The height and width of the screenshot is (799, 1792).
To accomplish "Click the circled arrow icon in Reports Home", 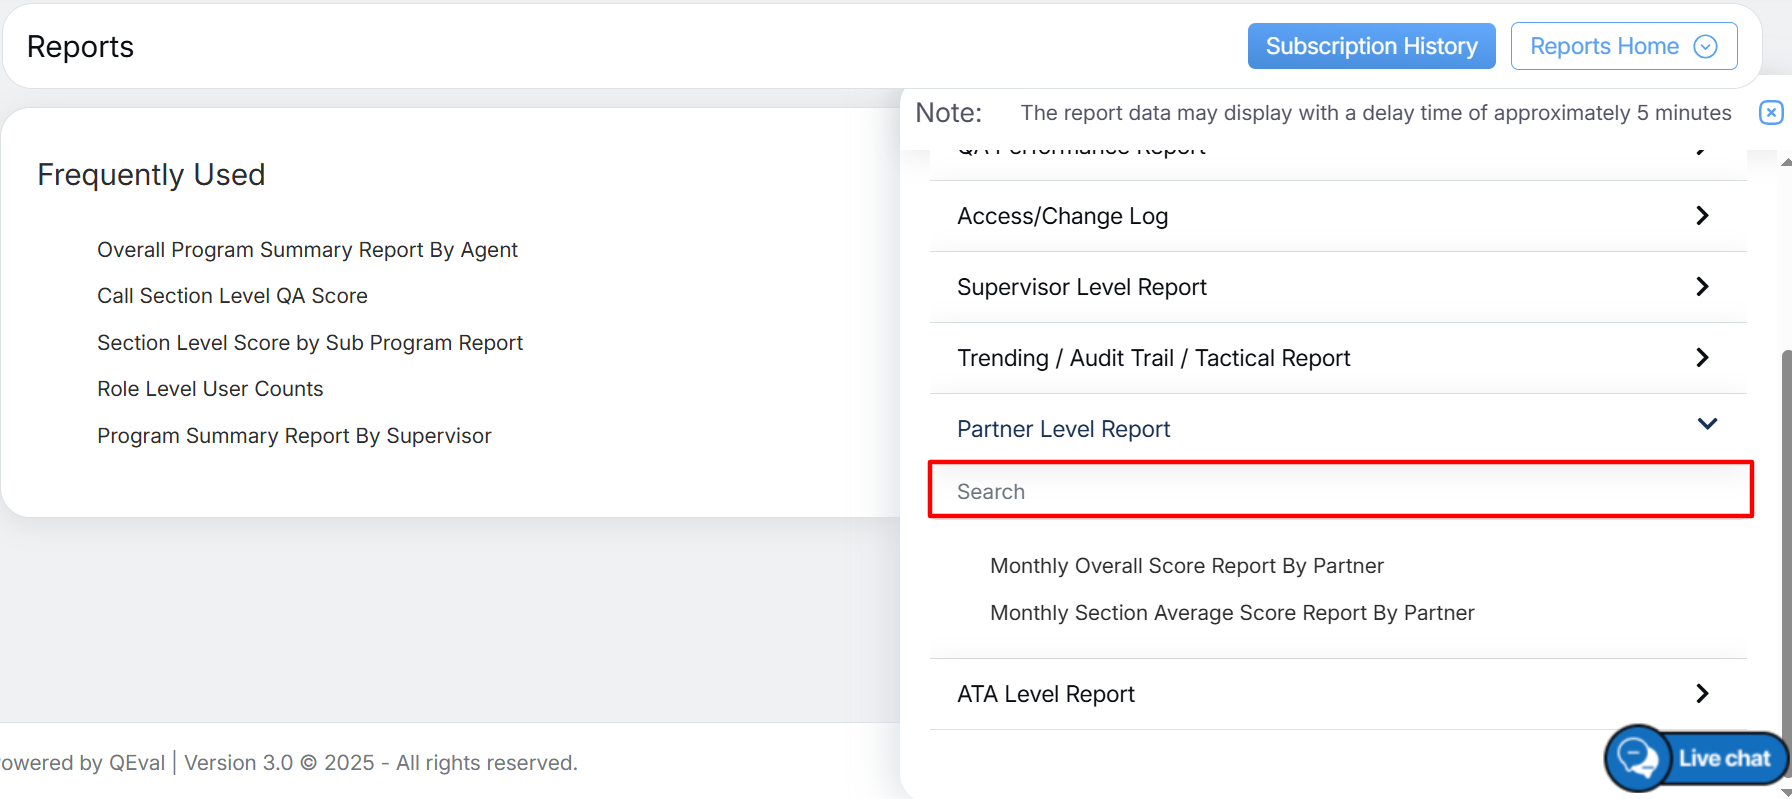I will point(1705,47).
